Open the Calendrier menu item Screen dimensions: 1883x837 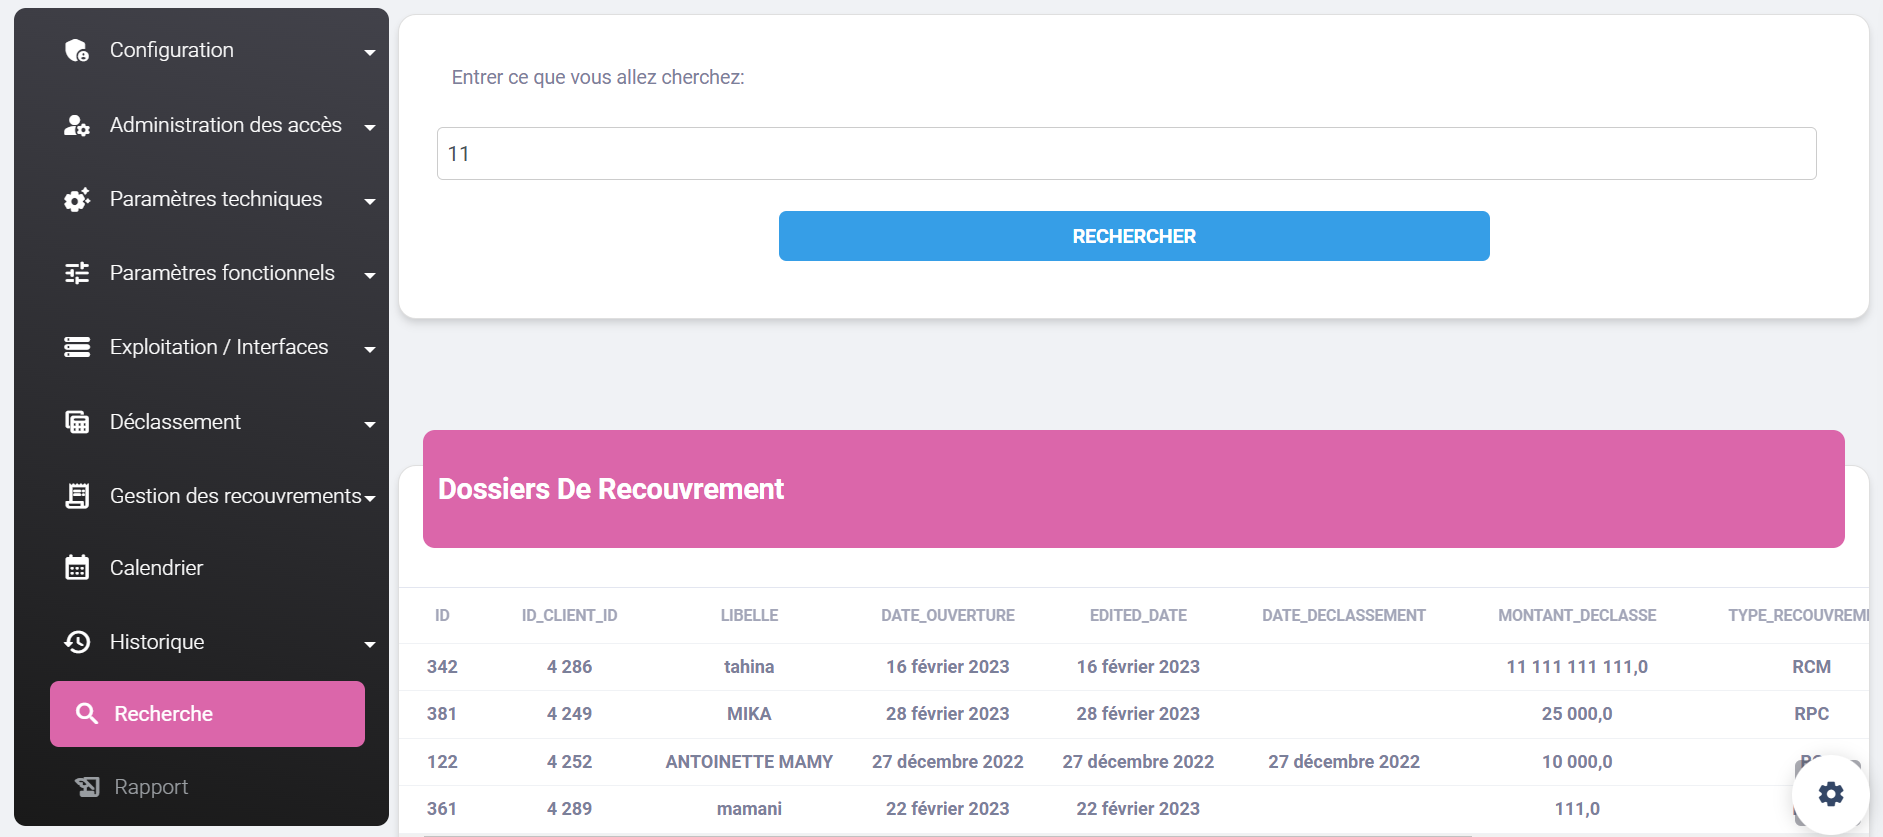(x=157, y=568)
